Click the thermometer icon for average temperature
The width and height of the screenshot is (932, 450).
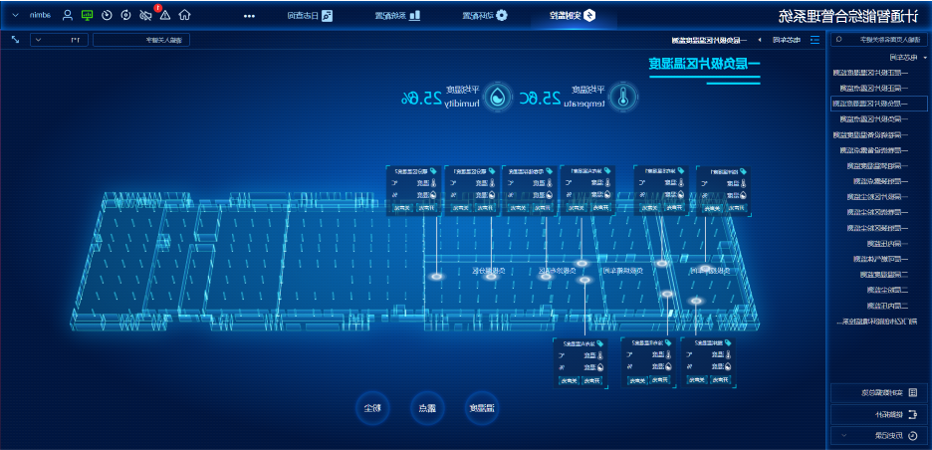623,97
